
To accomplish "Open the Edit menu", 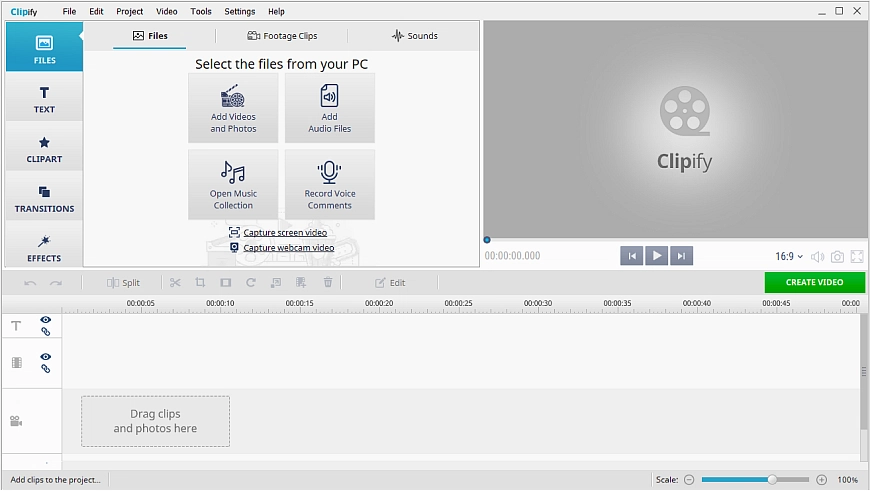I will click(x=97, y=11).
